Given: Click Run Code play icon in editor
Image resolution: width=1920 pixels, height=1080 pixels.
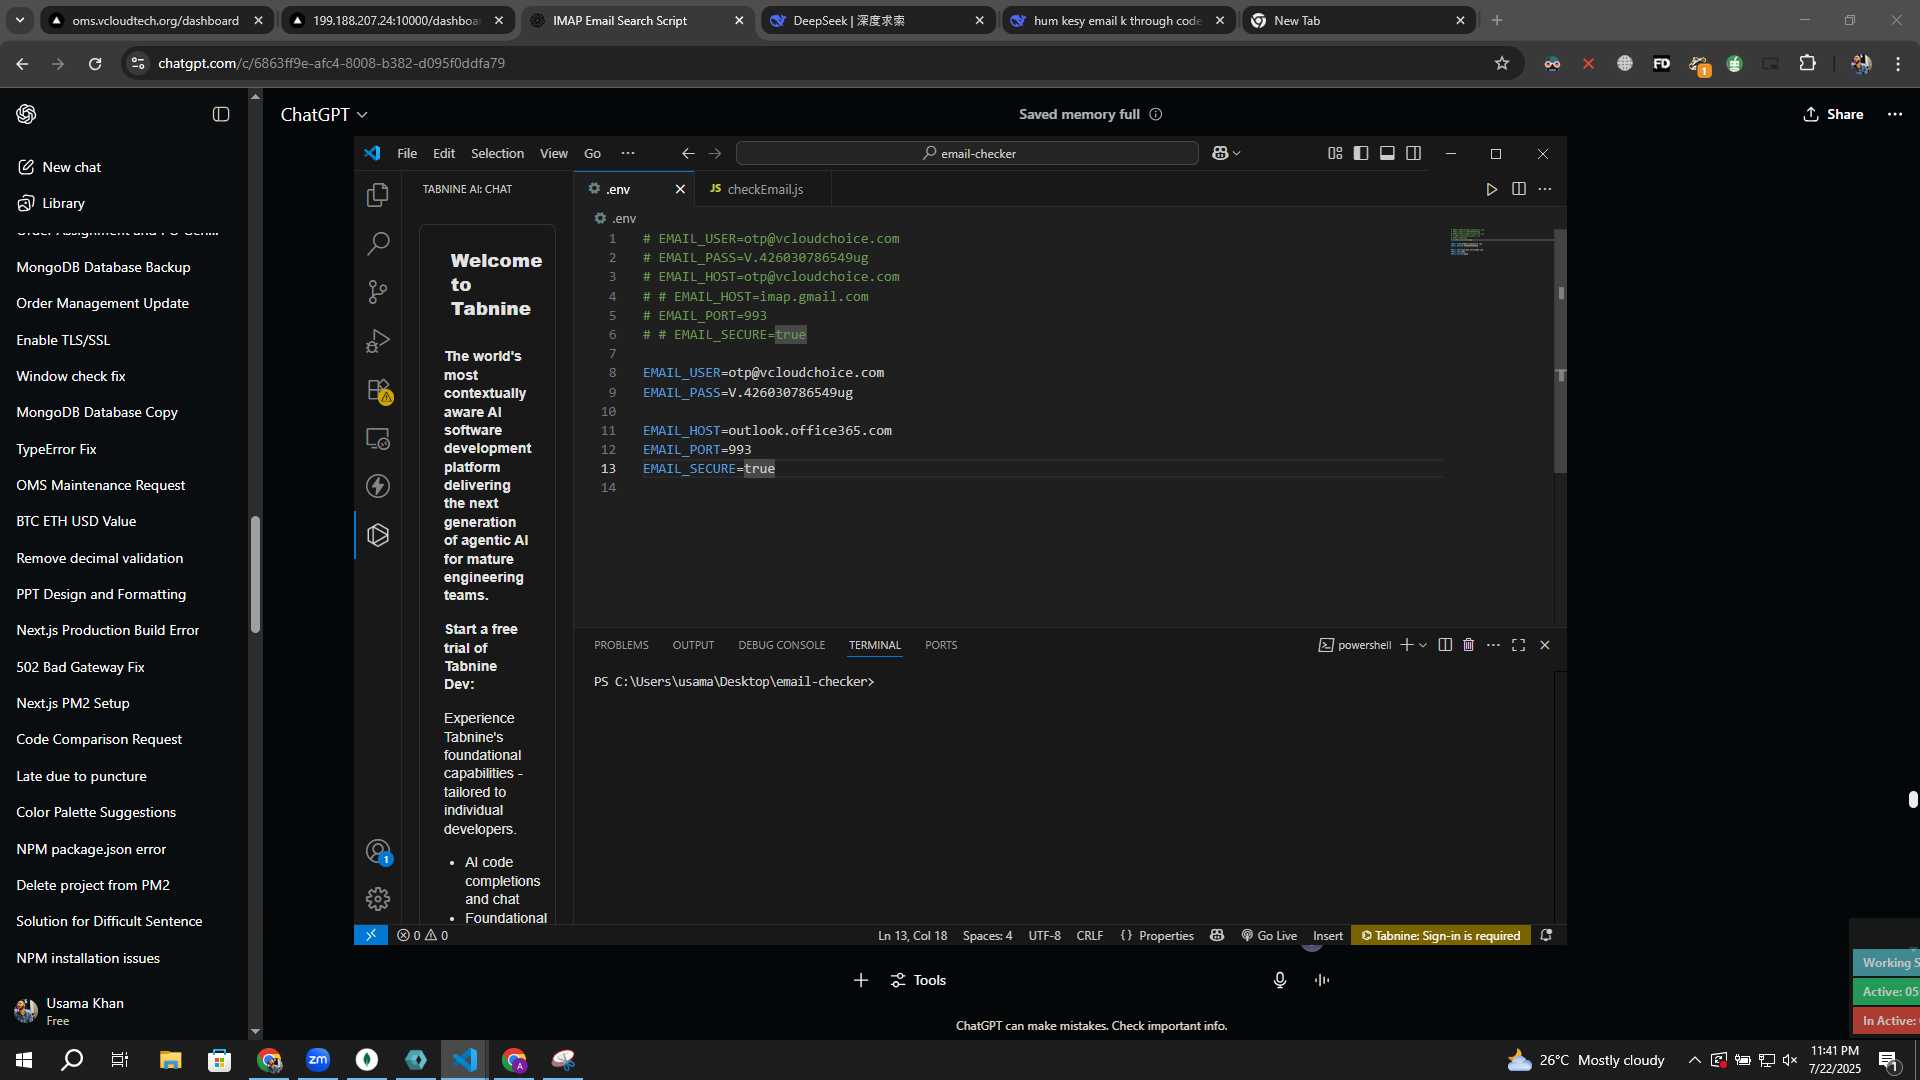Looking at the screenshot, I should point(1491,189).
